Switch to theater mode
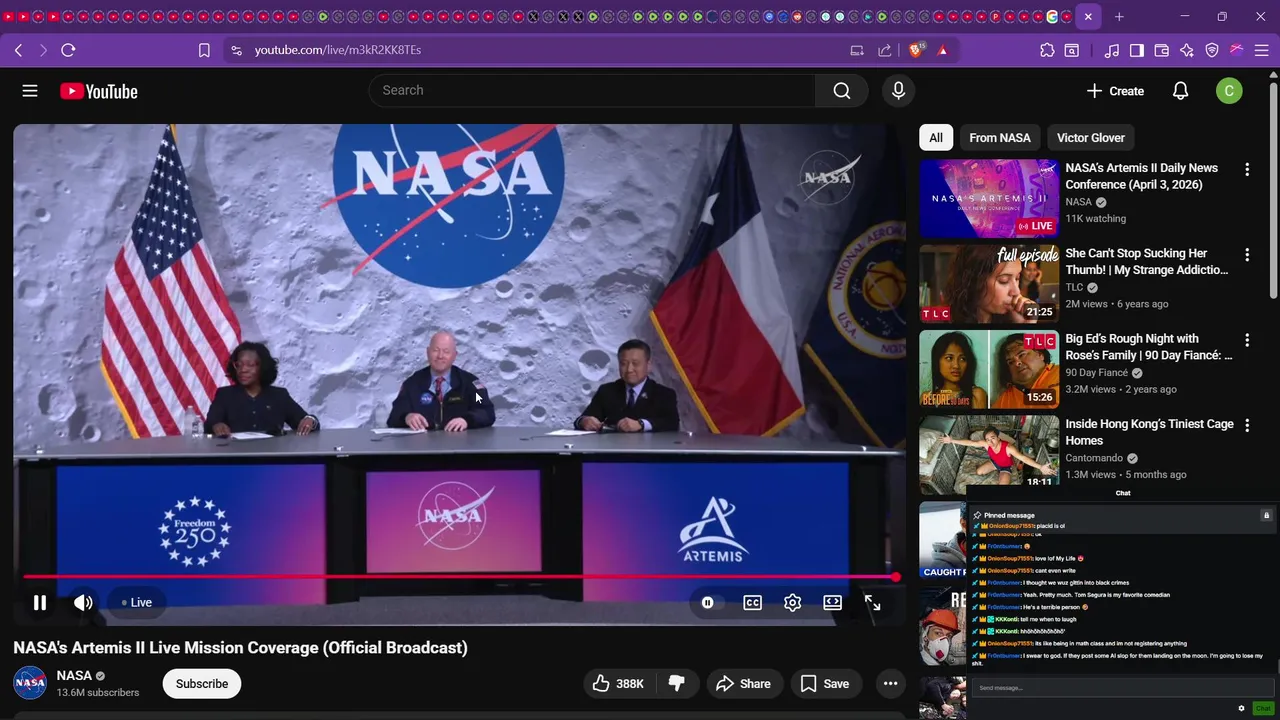The image size is (1280, 720). 832,602
